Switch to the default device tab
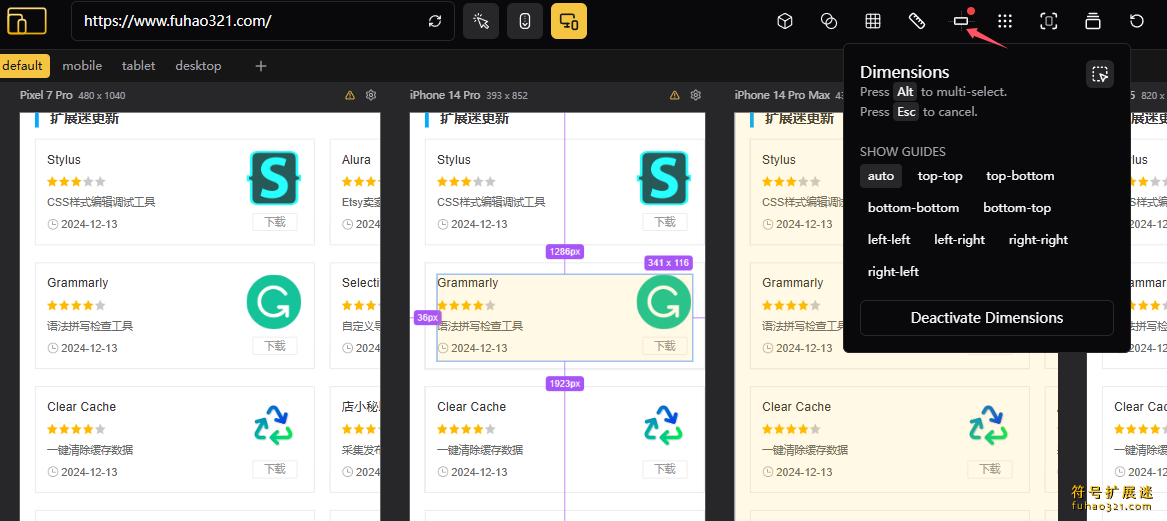Screen dimensions: 1167x521 pyautogui.click(x=23, y=65)
